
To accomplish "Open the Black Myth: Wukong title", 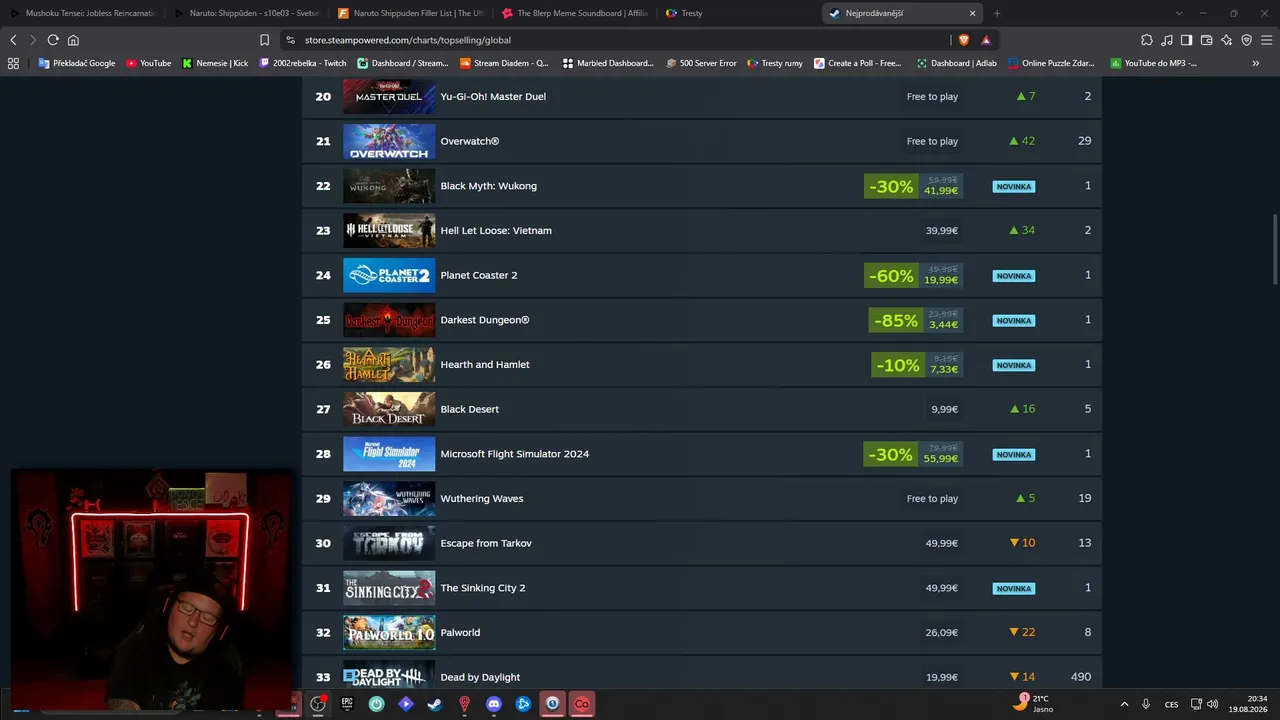I will point(489,186).
